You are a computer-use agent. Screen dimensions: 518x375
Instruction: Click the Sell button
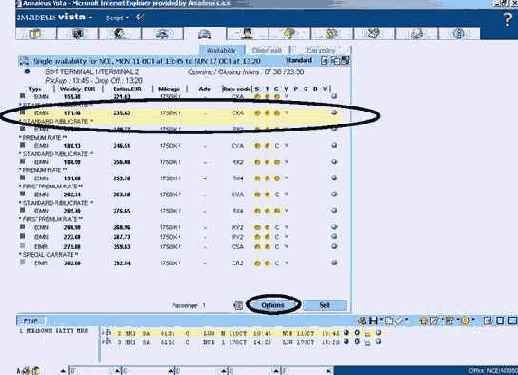[x=325, y=305]
